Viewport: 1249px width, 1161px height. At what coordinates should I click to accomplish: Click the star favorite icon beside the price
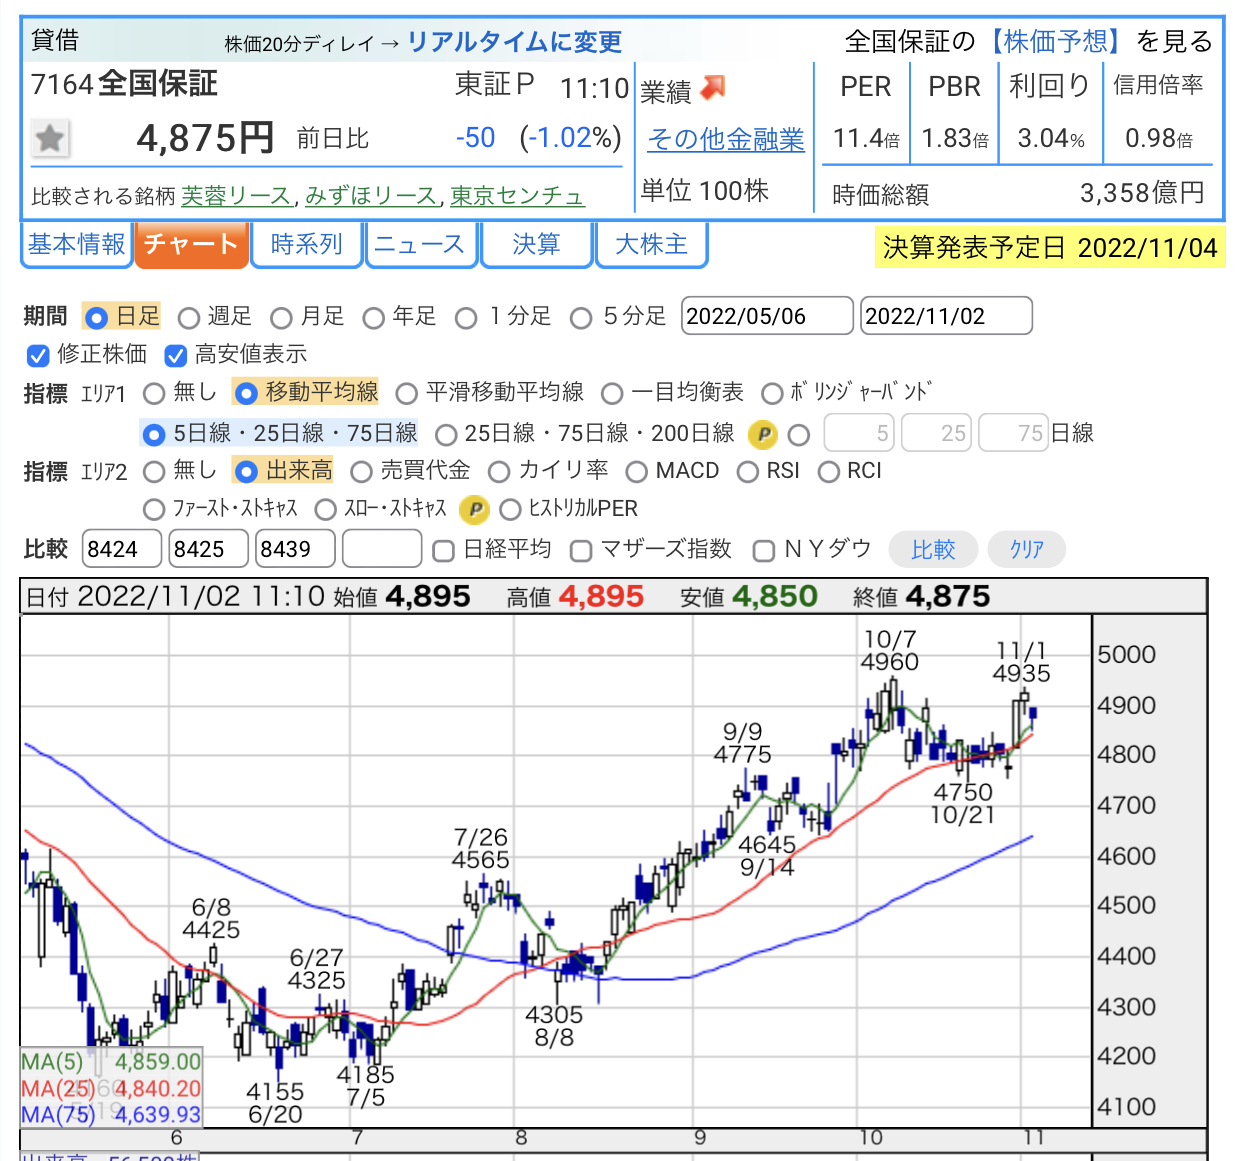[x=50, y=138]
